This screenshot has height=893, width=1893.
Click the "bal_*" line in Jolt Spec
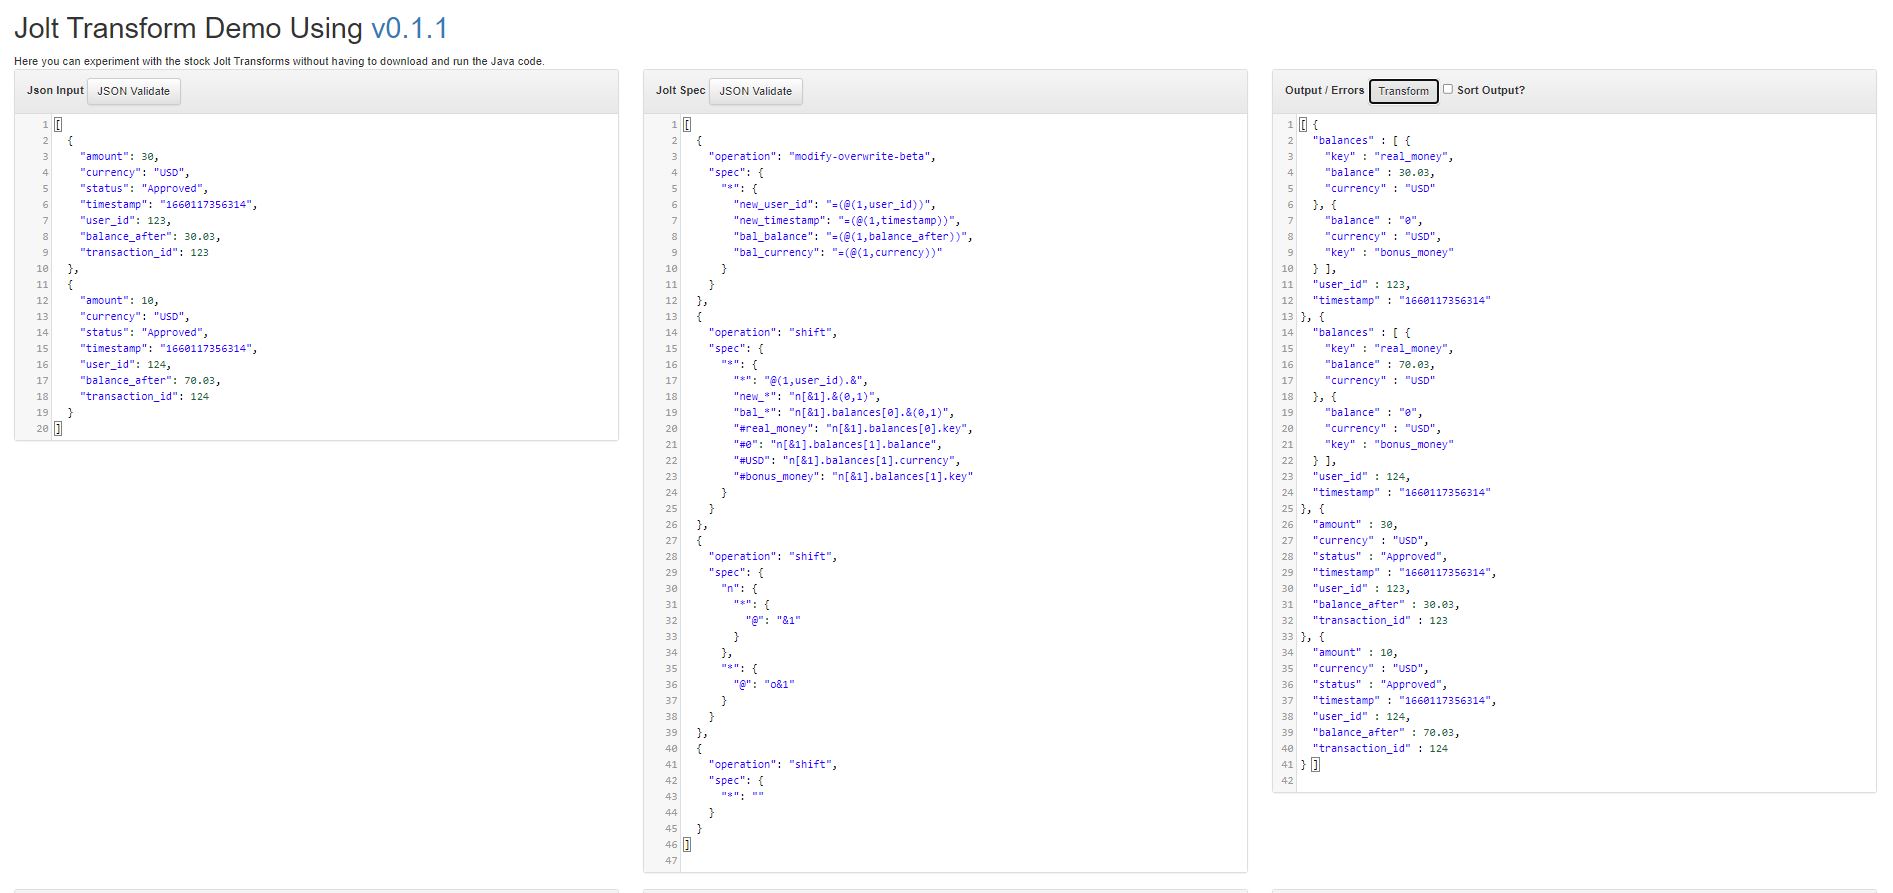tap(844, 412)
